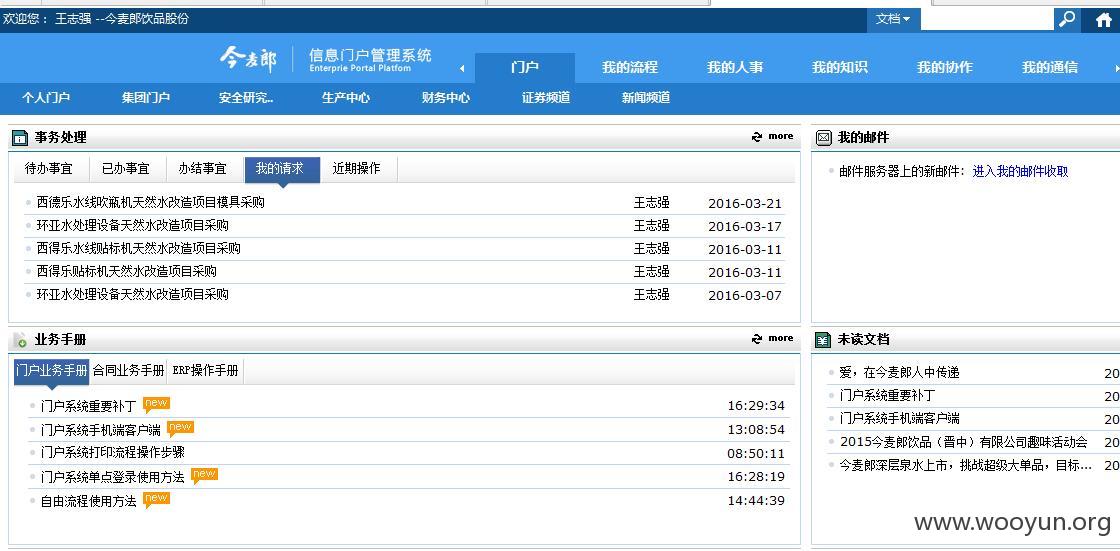This screenshot has width=1120, height=551.
Task: Click the 今麦郎 logo
Action: click(248, 59)
